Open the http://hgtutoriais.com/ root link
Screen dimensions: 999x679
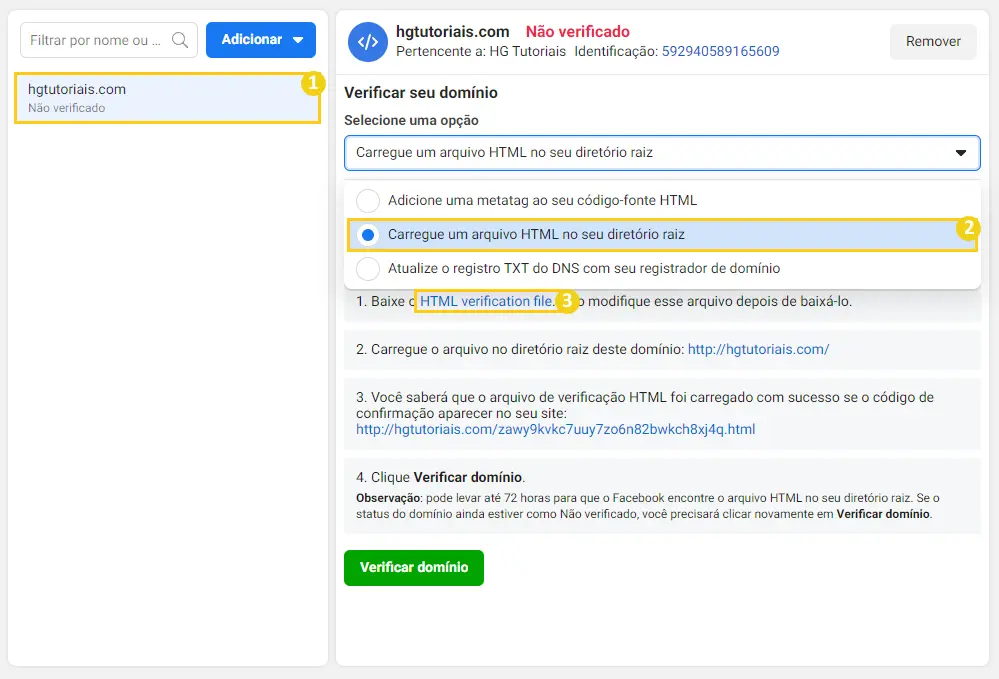point(758,349)
